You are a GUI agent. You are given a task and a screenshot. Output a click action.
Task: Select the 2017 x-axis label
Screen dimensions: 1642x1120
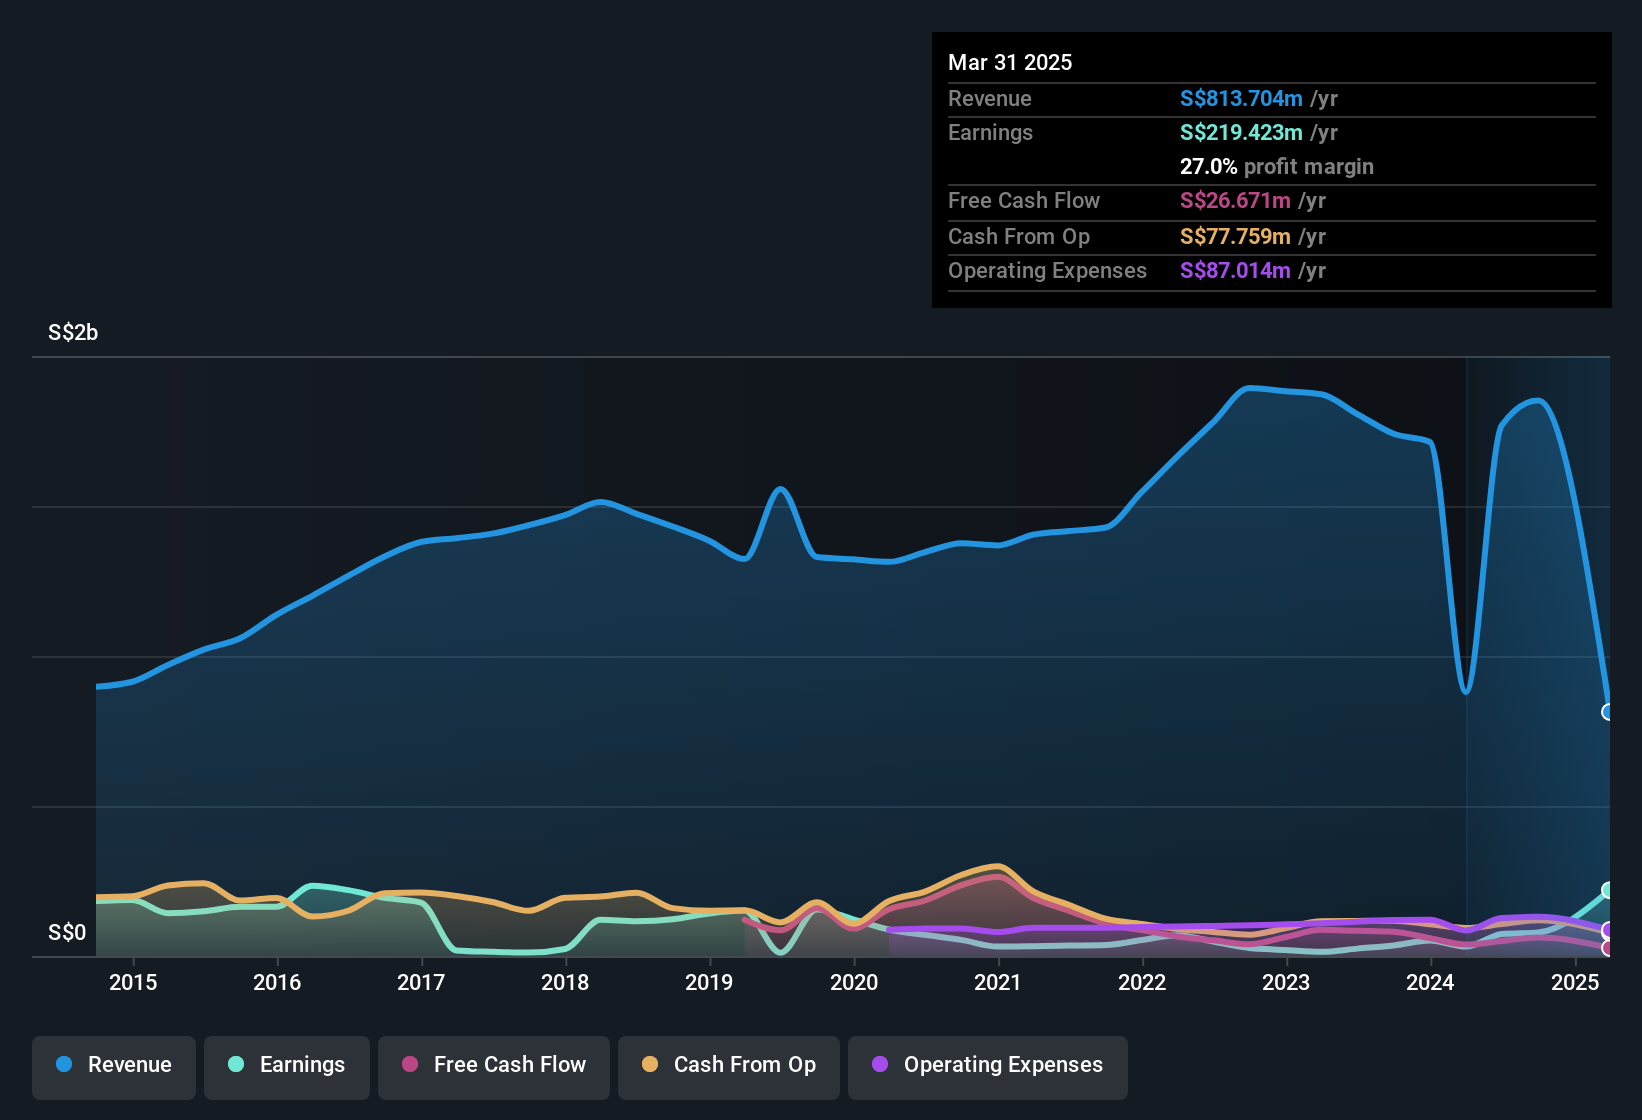[x=421, y=982]
